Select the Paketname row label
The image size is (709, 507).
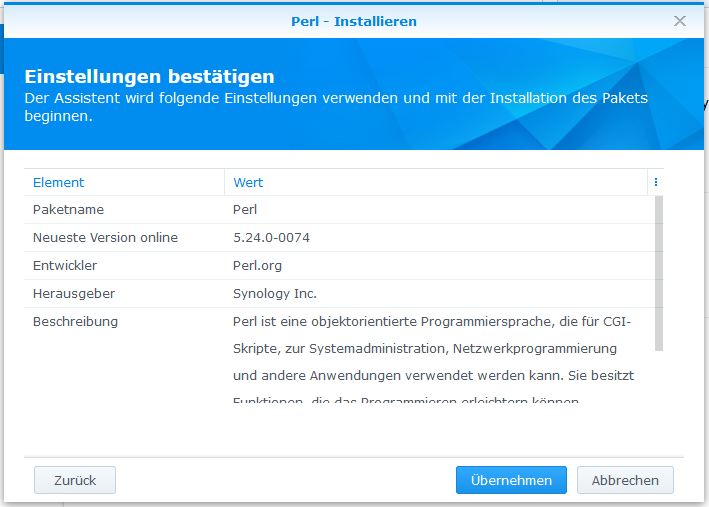[68, 209]
